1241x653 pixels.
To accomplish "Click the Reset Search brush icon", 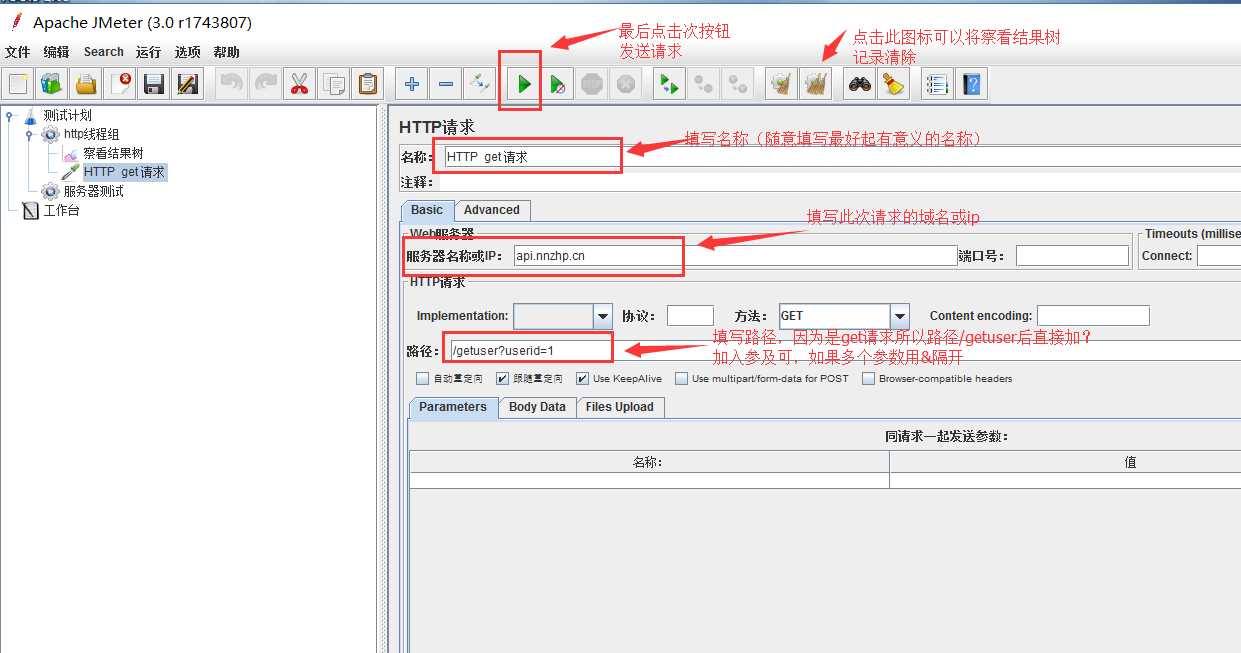I will (893, 84).
